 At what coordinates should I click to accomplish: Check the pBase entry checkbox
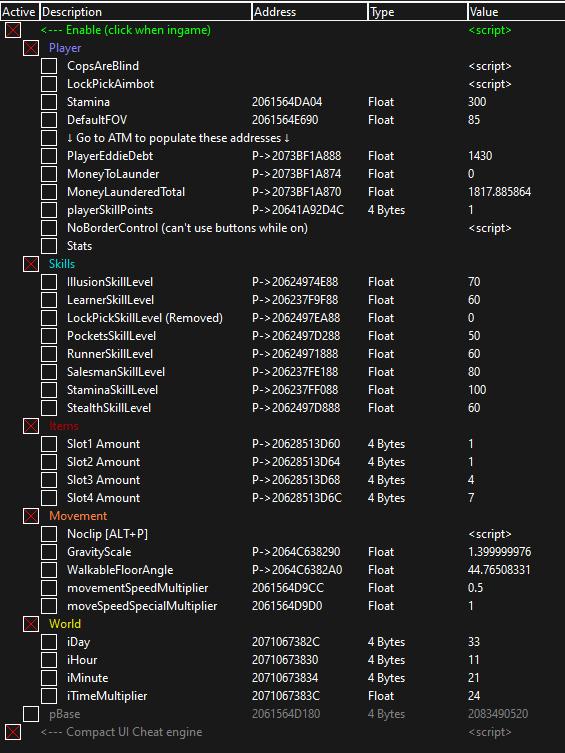(x=31, y=714)
